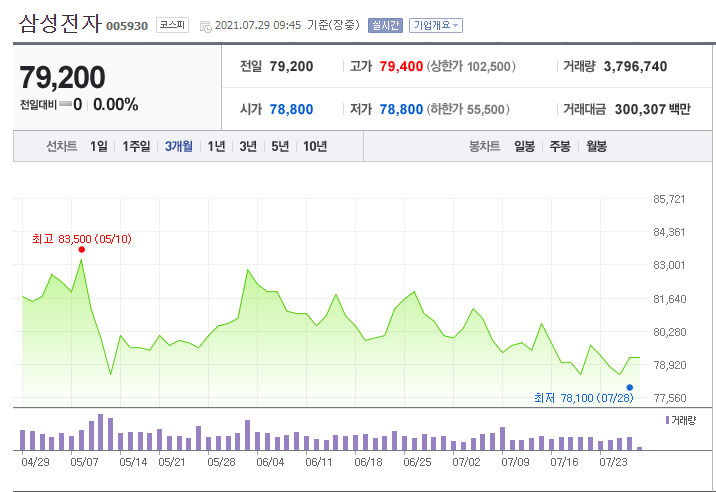Click the 05/07 date axis label
The image size is (716, 492).
(84, 462)
